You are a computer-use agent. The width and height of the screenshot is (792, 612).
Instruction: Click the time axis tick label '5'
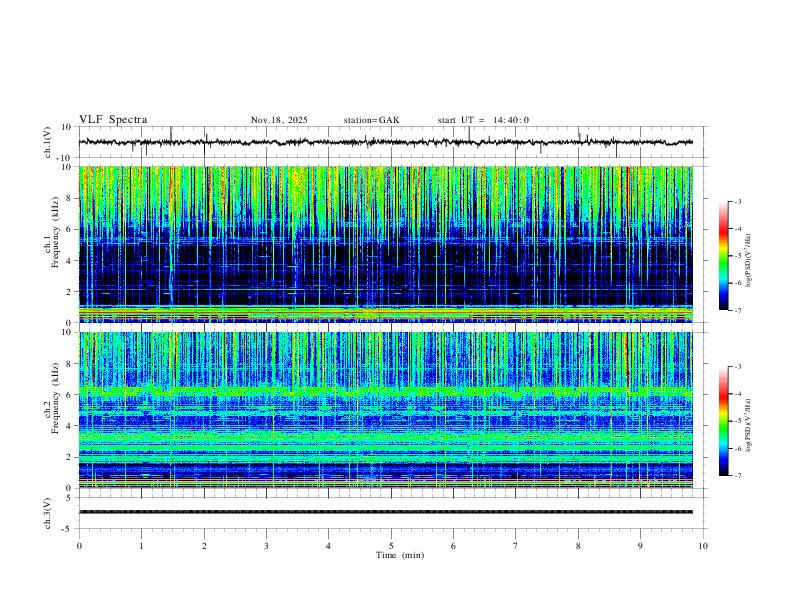pyautogui.click(x=391, y=546)
